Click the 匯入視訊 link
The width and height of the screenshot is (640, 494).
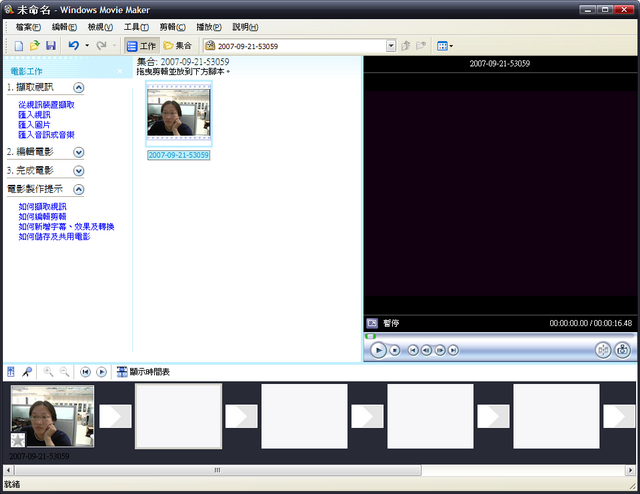point(34,115)
